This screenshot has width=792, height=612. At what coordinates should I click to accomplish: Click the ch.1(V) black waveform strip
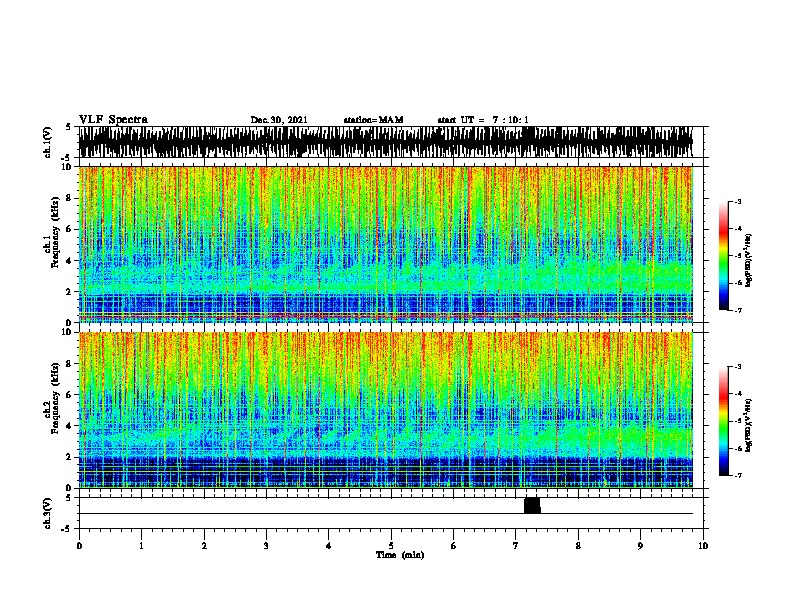tap(386, 142)
